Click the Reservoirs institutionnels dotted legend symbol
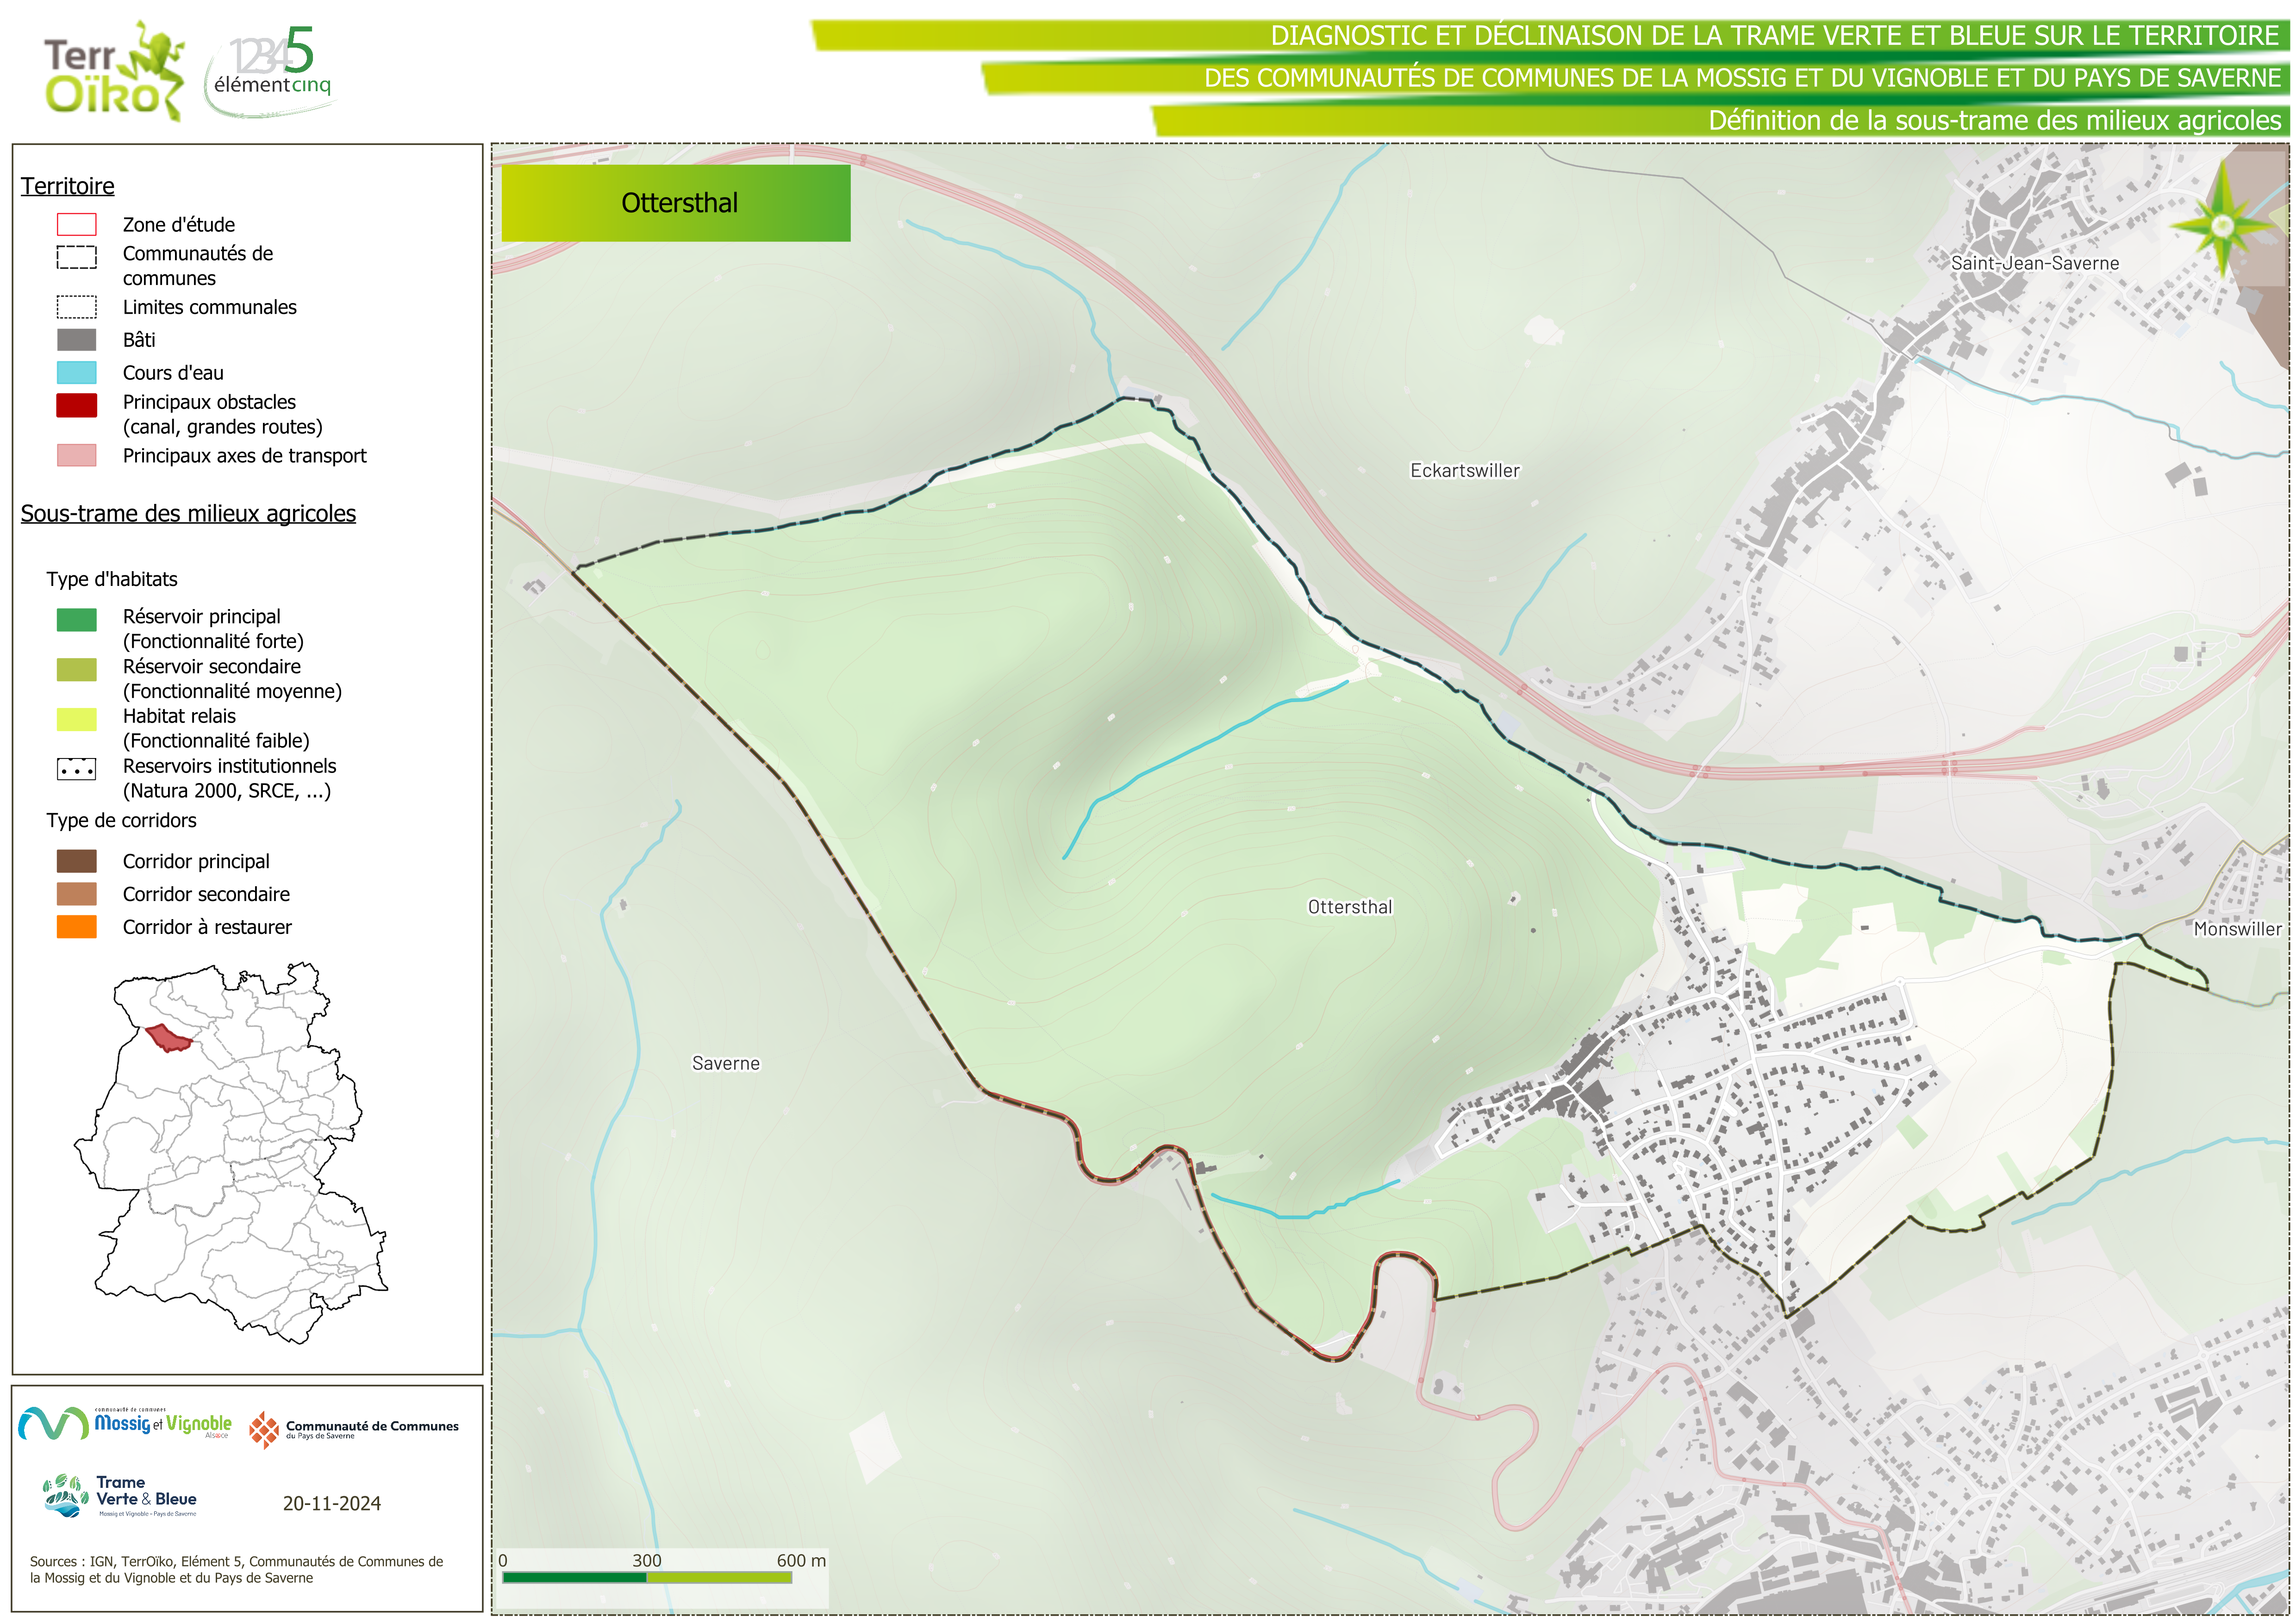This screenshot has height=1623, width=2296. tap(76, 769)
